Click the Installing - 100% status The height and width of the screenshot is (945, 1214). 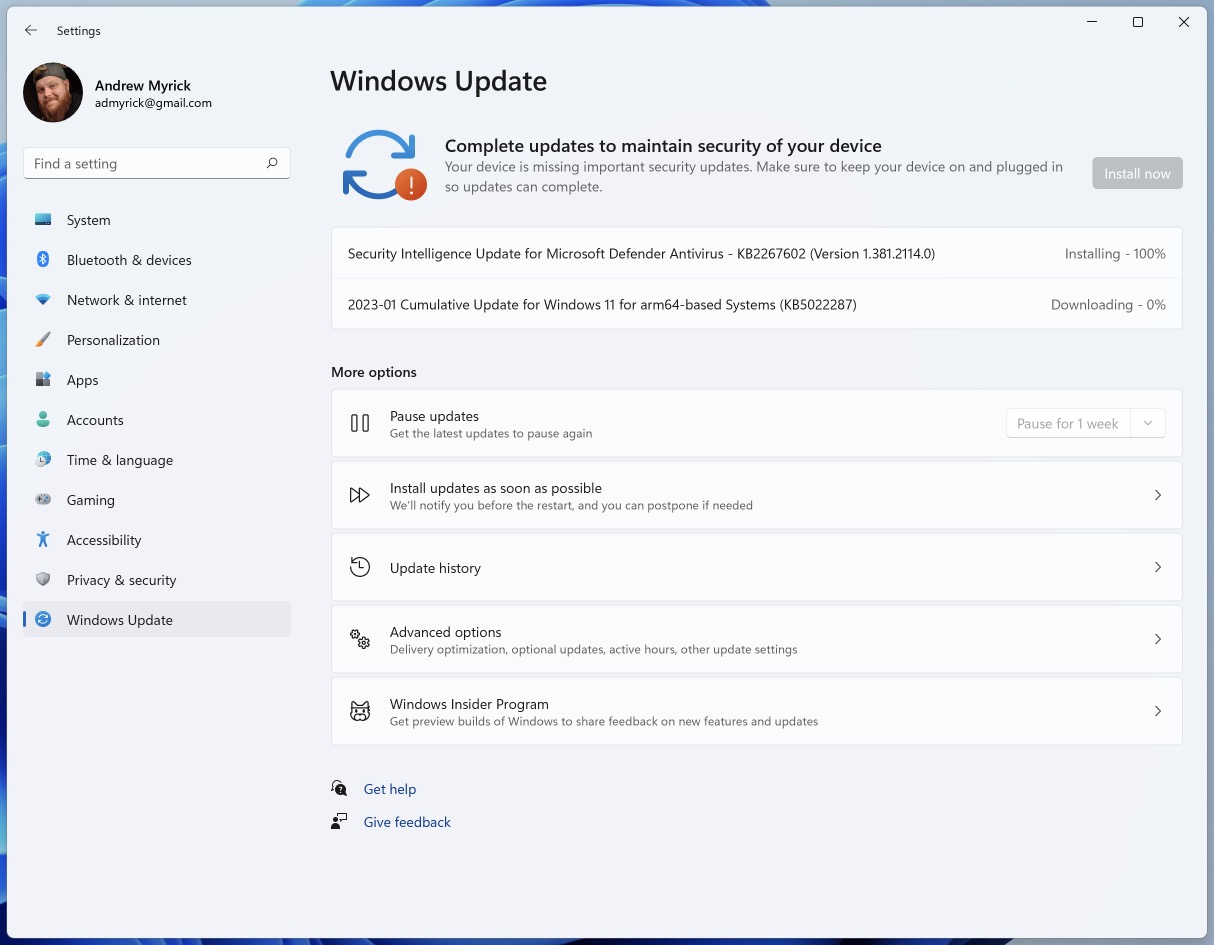[x=1115, y=254]
